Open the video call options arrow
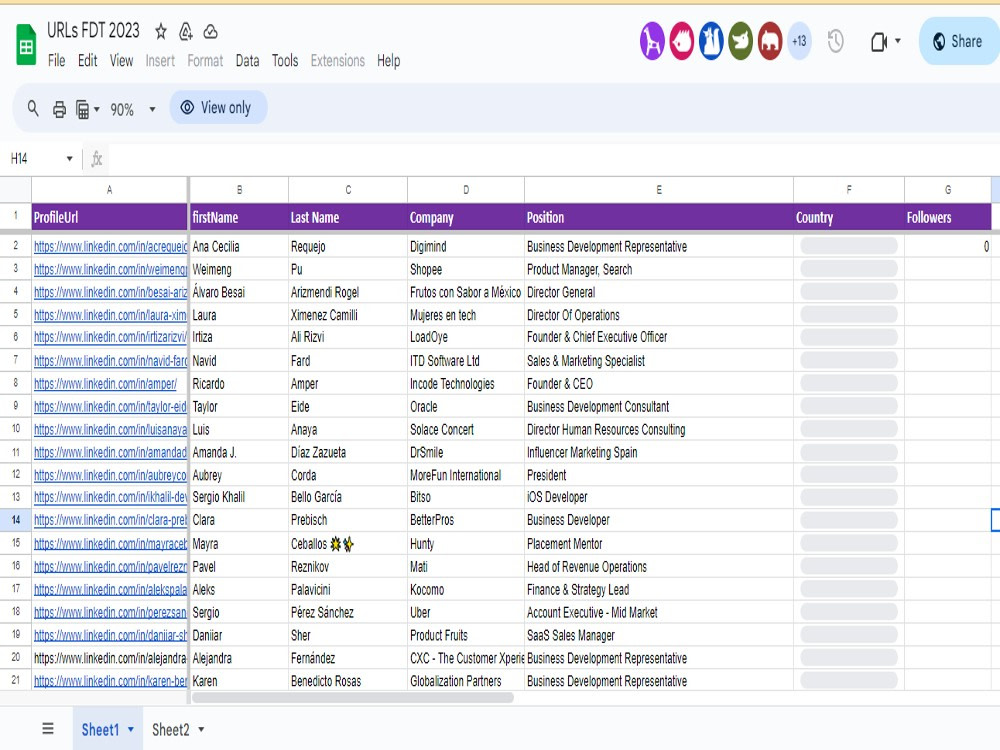This screenshot has width=1000, height=750. click(x=897, y=41)
